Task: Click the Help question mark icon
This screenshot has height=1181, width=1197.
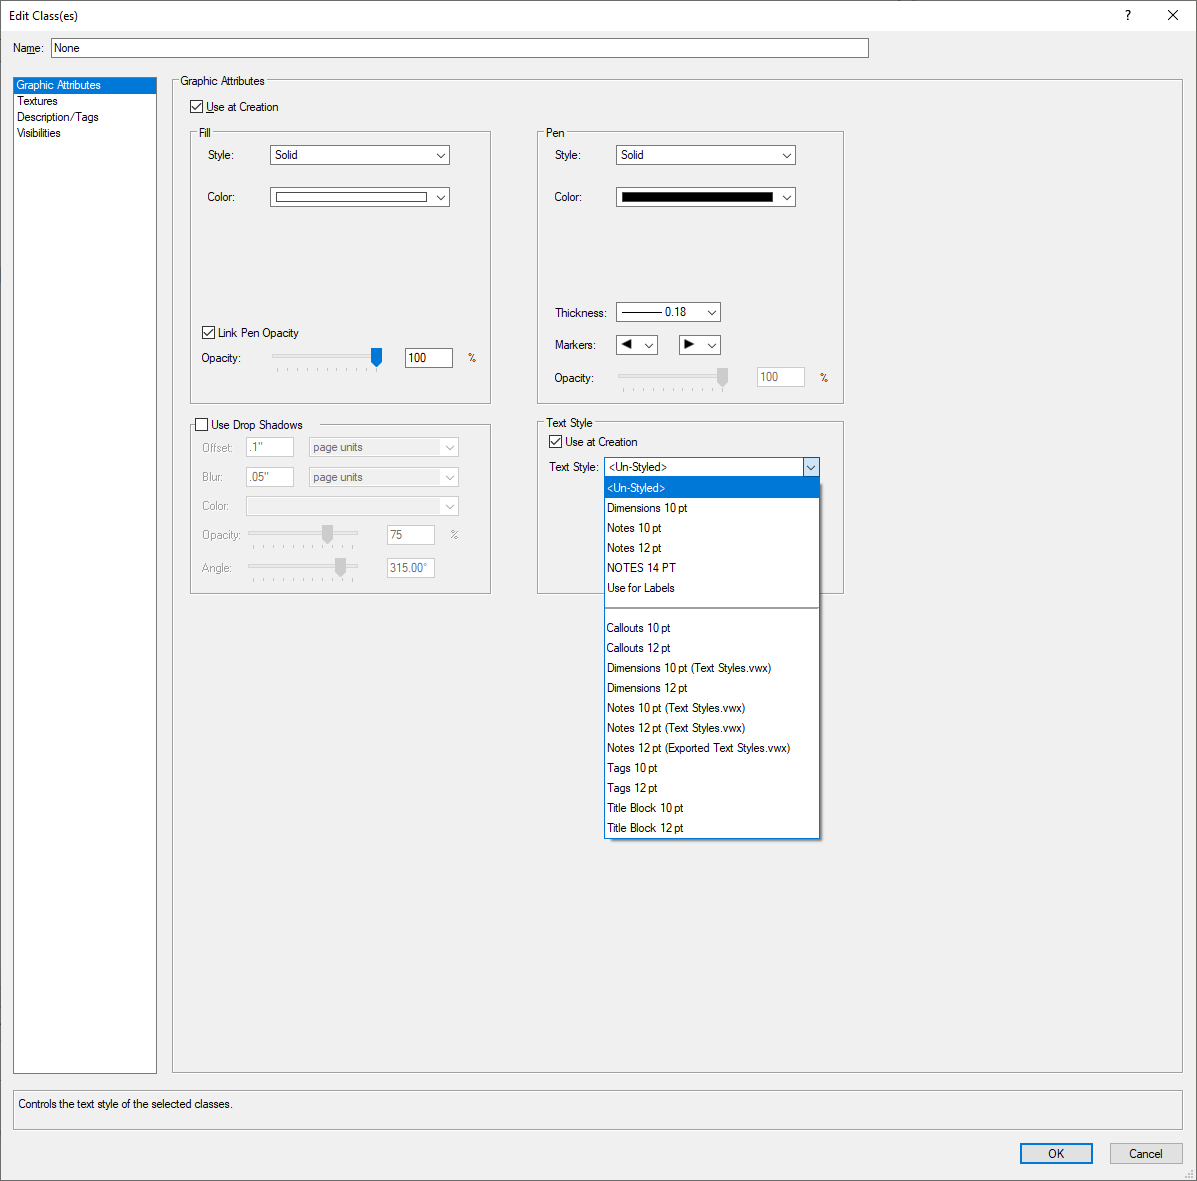Action: 1127,15
